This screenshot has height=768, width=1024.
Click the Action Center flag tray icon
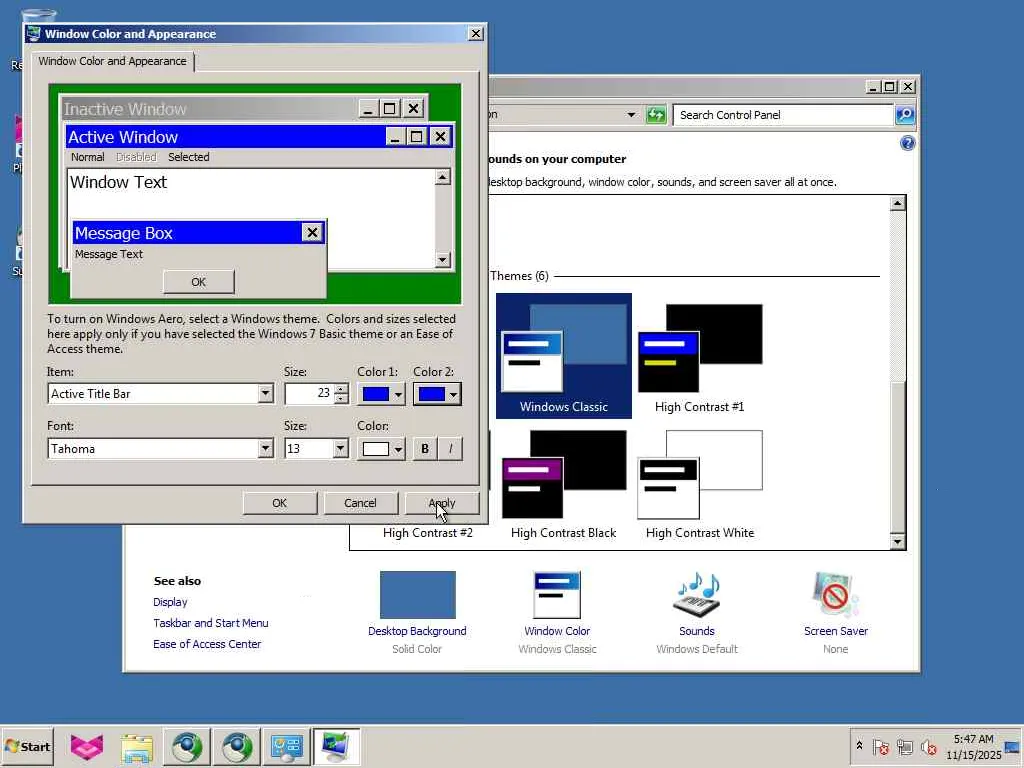pos(880,746)
